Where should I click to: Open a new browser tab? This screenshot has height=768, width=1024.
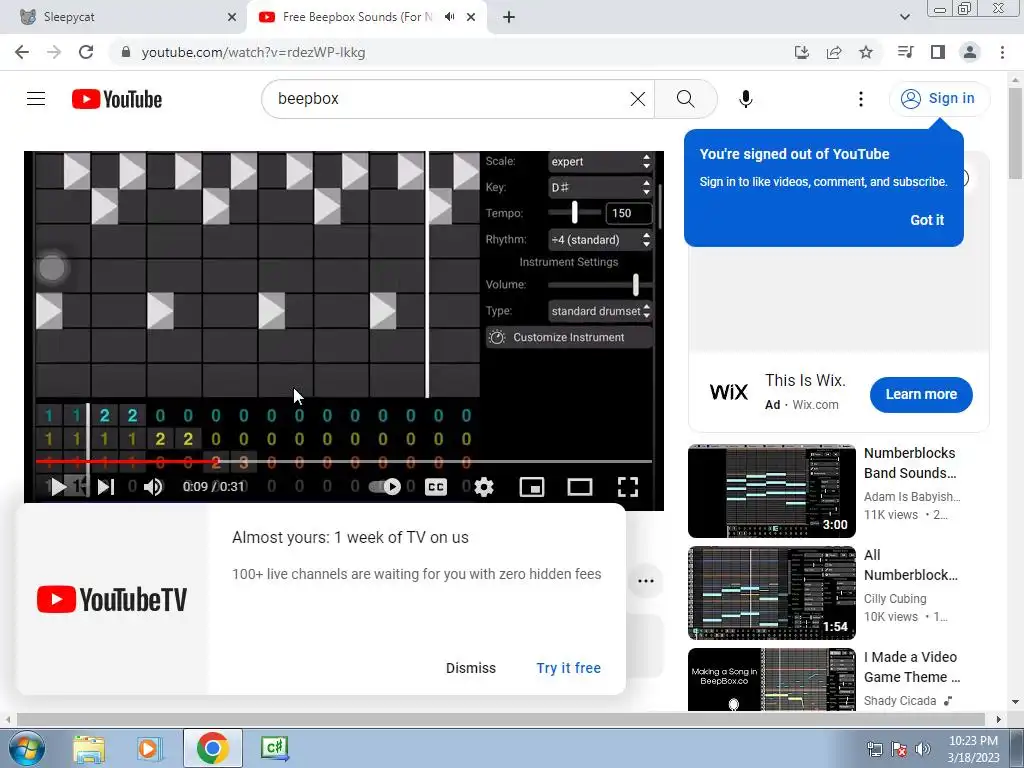coord(509,17)
